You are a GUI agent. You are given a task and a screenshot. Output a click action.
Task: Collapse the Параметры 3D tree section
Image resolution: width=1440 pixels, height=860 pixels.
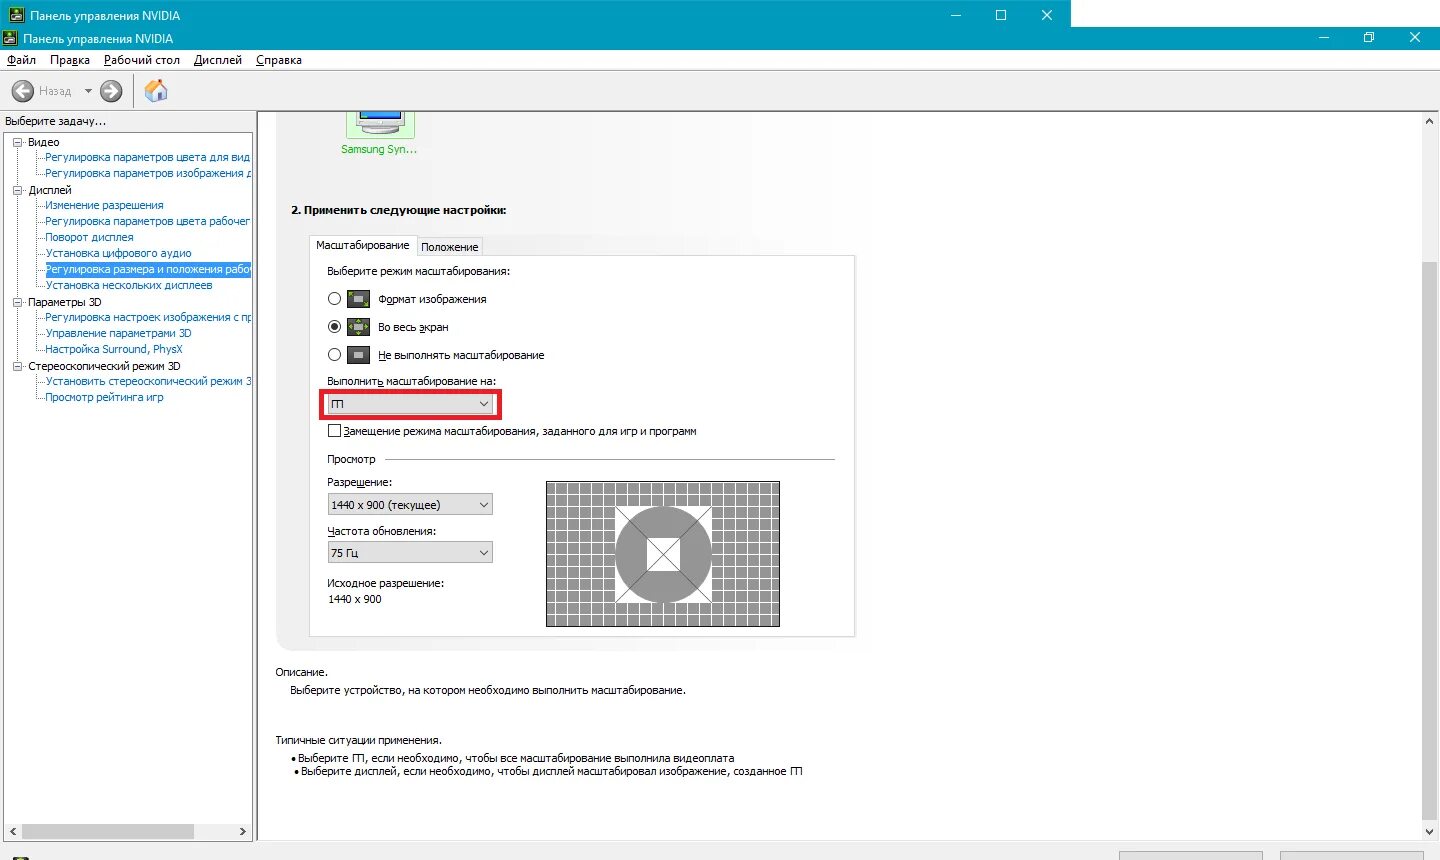tap(17, 302)
